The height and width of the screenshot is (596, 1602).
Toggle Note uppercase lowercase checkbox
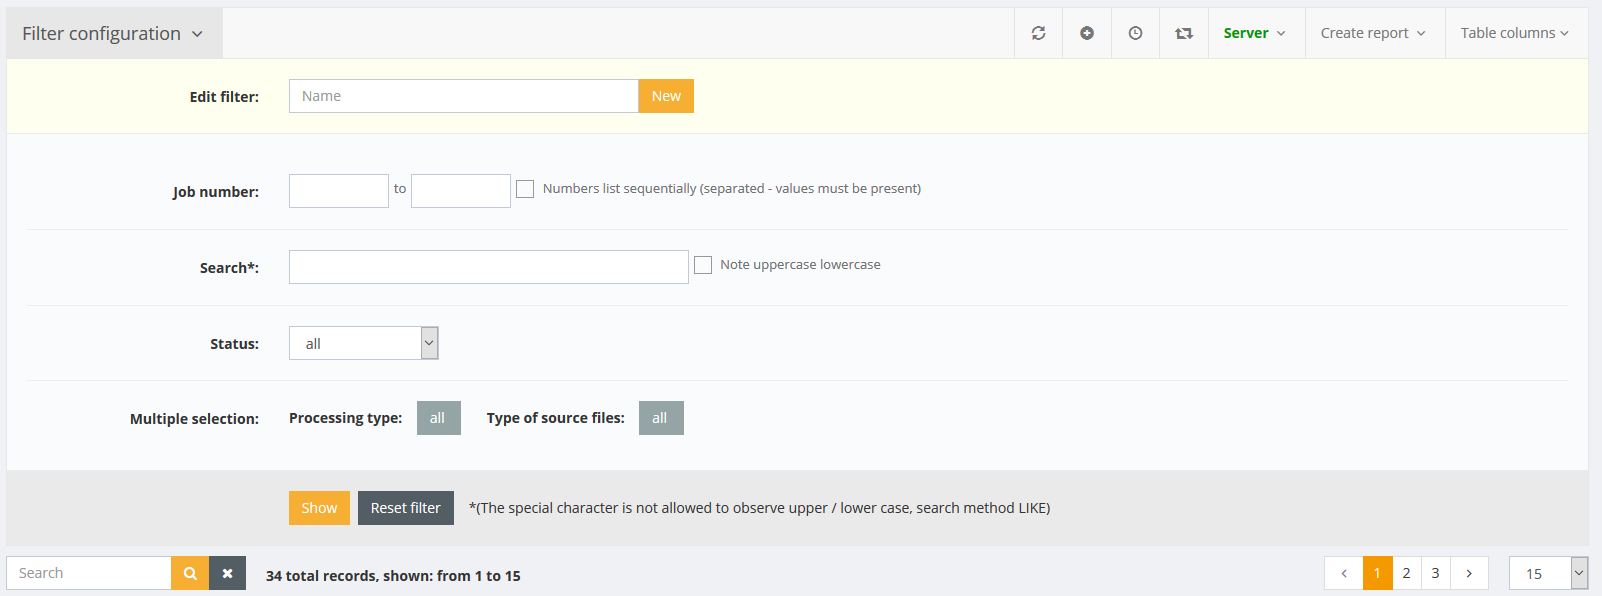(x=703, y=265)
